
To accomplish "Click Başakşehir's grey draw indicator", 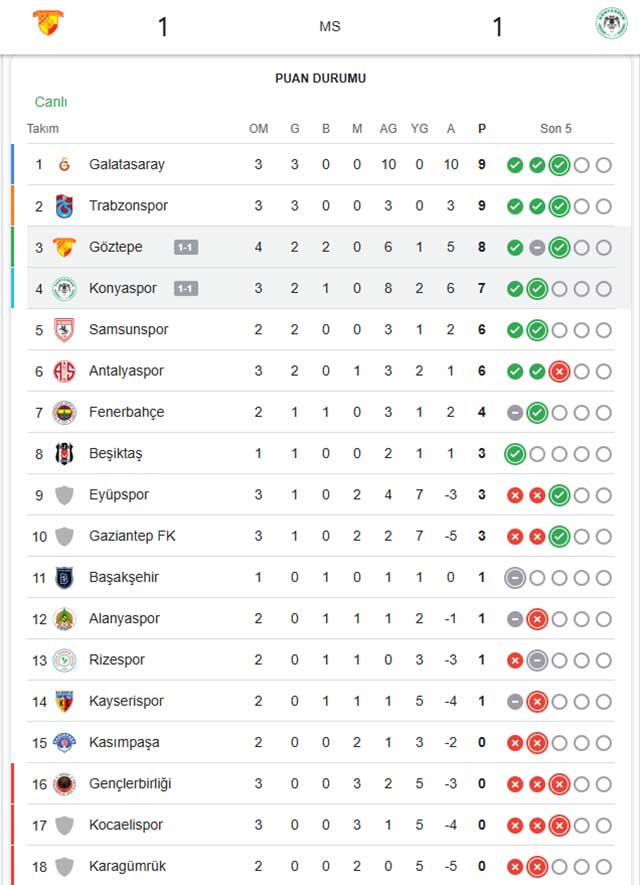I will (x=515, y=577).
